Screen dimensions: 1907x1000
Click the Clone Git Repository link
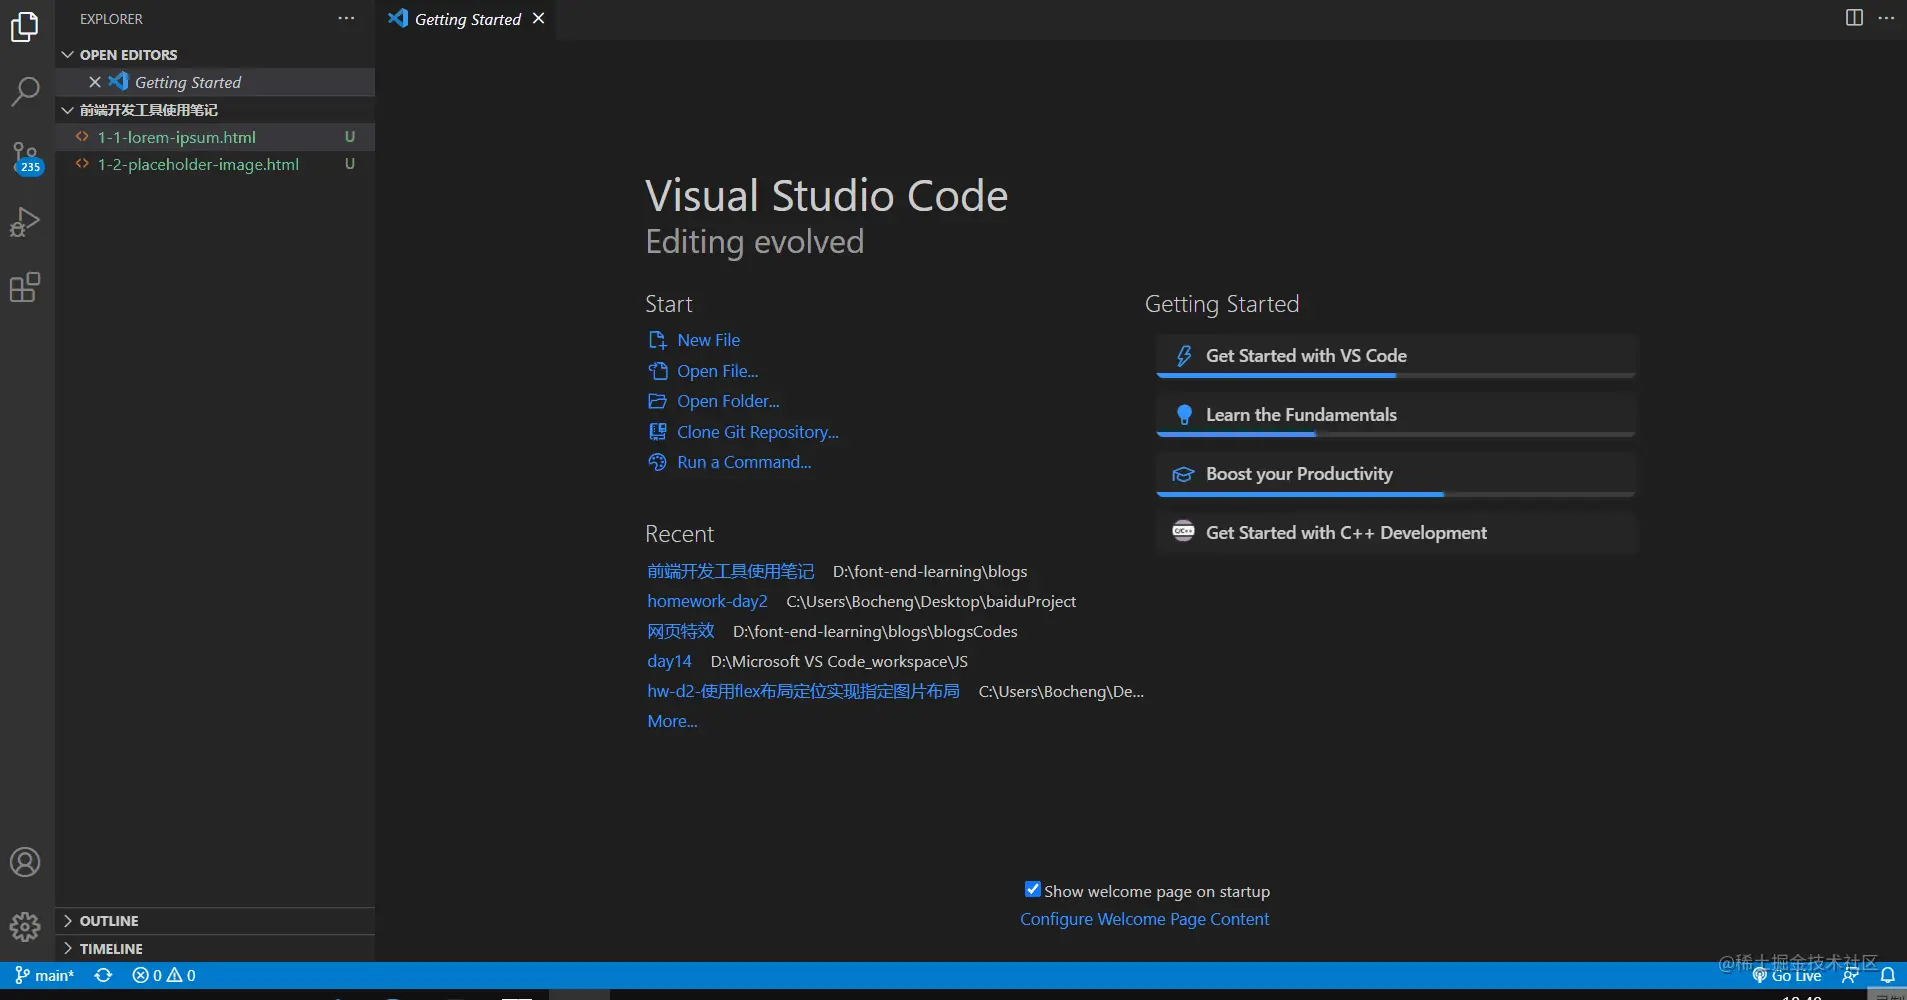point(757,432)
